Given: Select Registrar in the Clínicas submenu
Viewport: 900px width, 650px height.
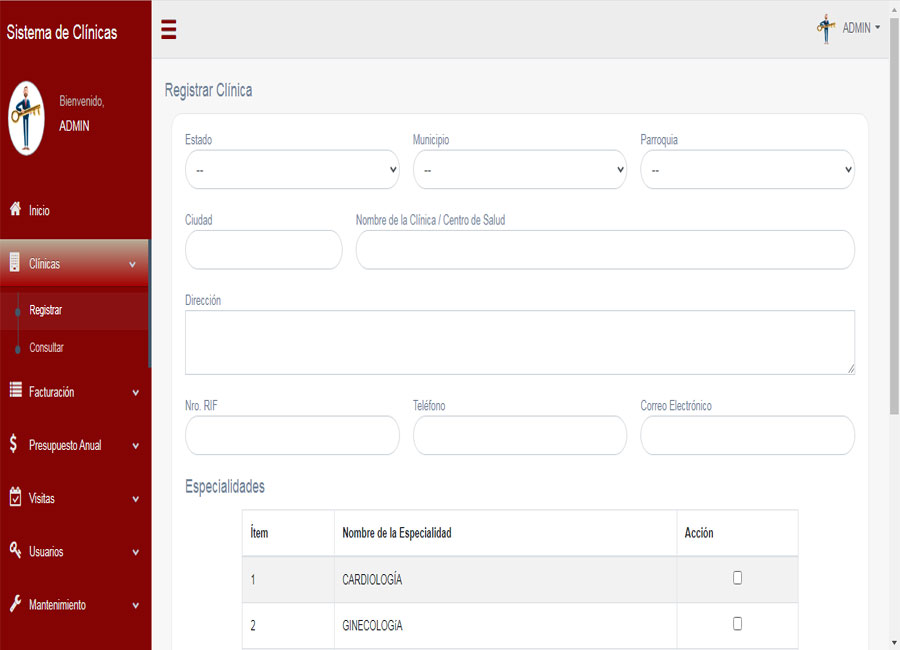Looking at the screenshot, I should (x=46, y=310).
